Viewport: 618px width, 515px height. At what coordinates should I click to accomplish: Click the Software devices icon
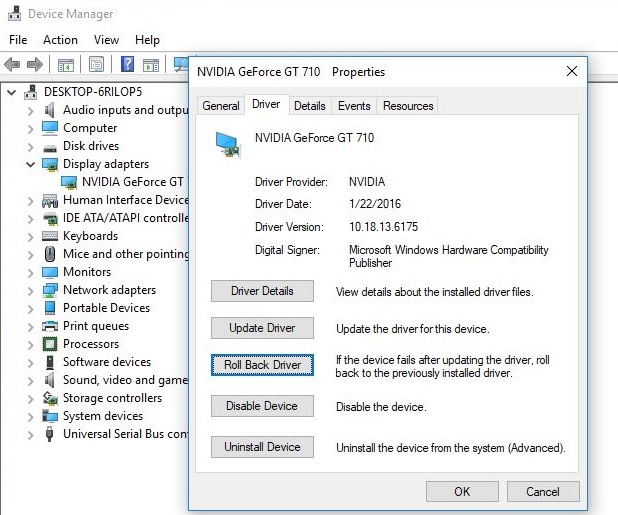[x=50, y=362]
